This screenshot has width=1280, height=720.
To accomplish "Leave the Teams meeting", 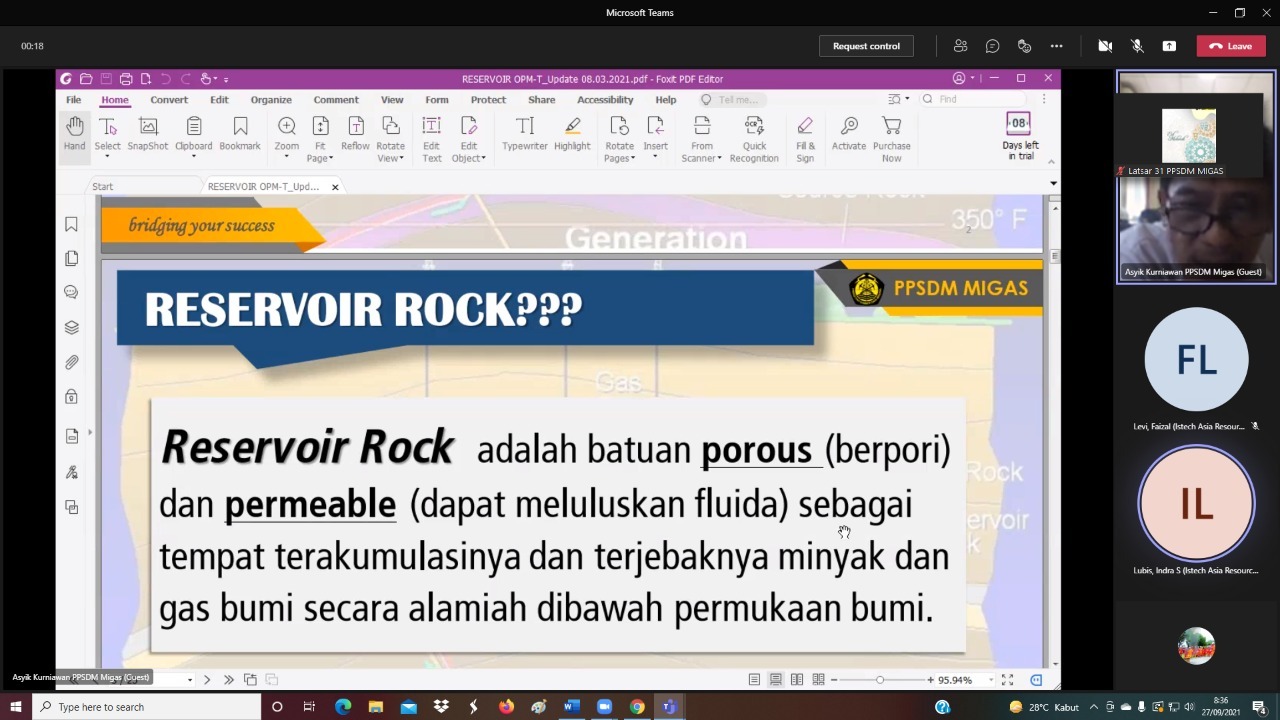I will click(x=1231, y=46).
